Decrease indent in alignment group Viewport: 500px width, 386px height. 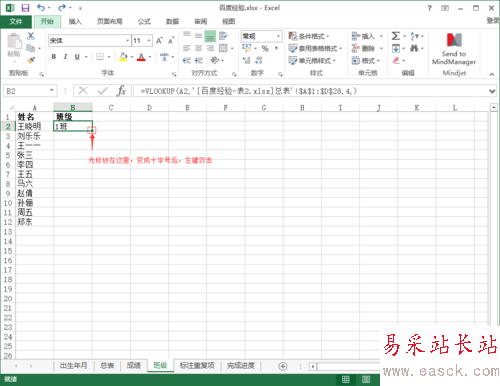click(187, 60)
